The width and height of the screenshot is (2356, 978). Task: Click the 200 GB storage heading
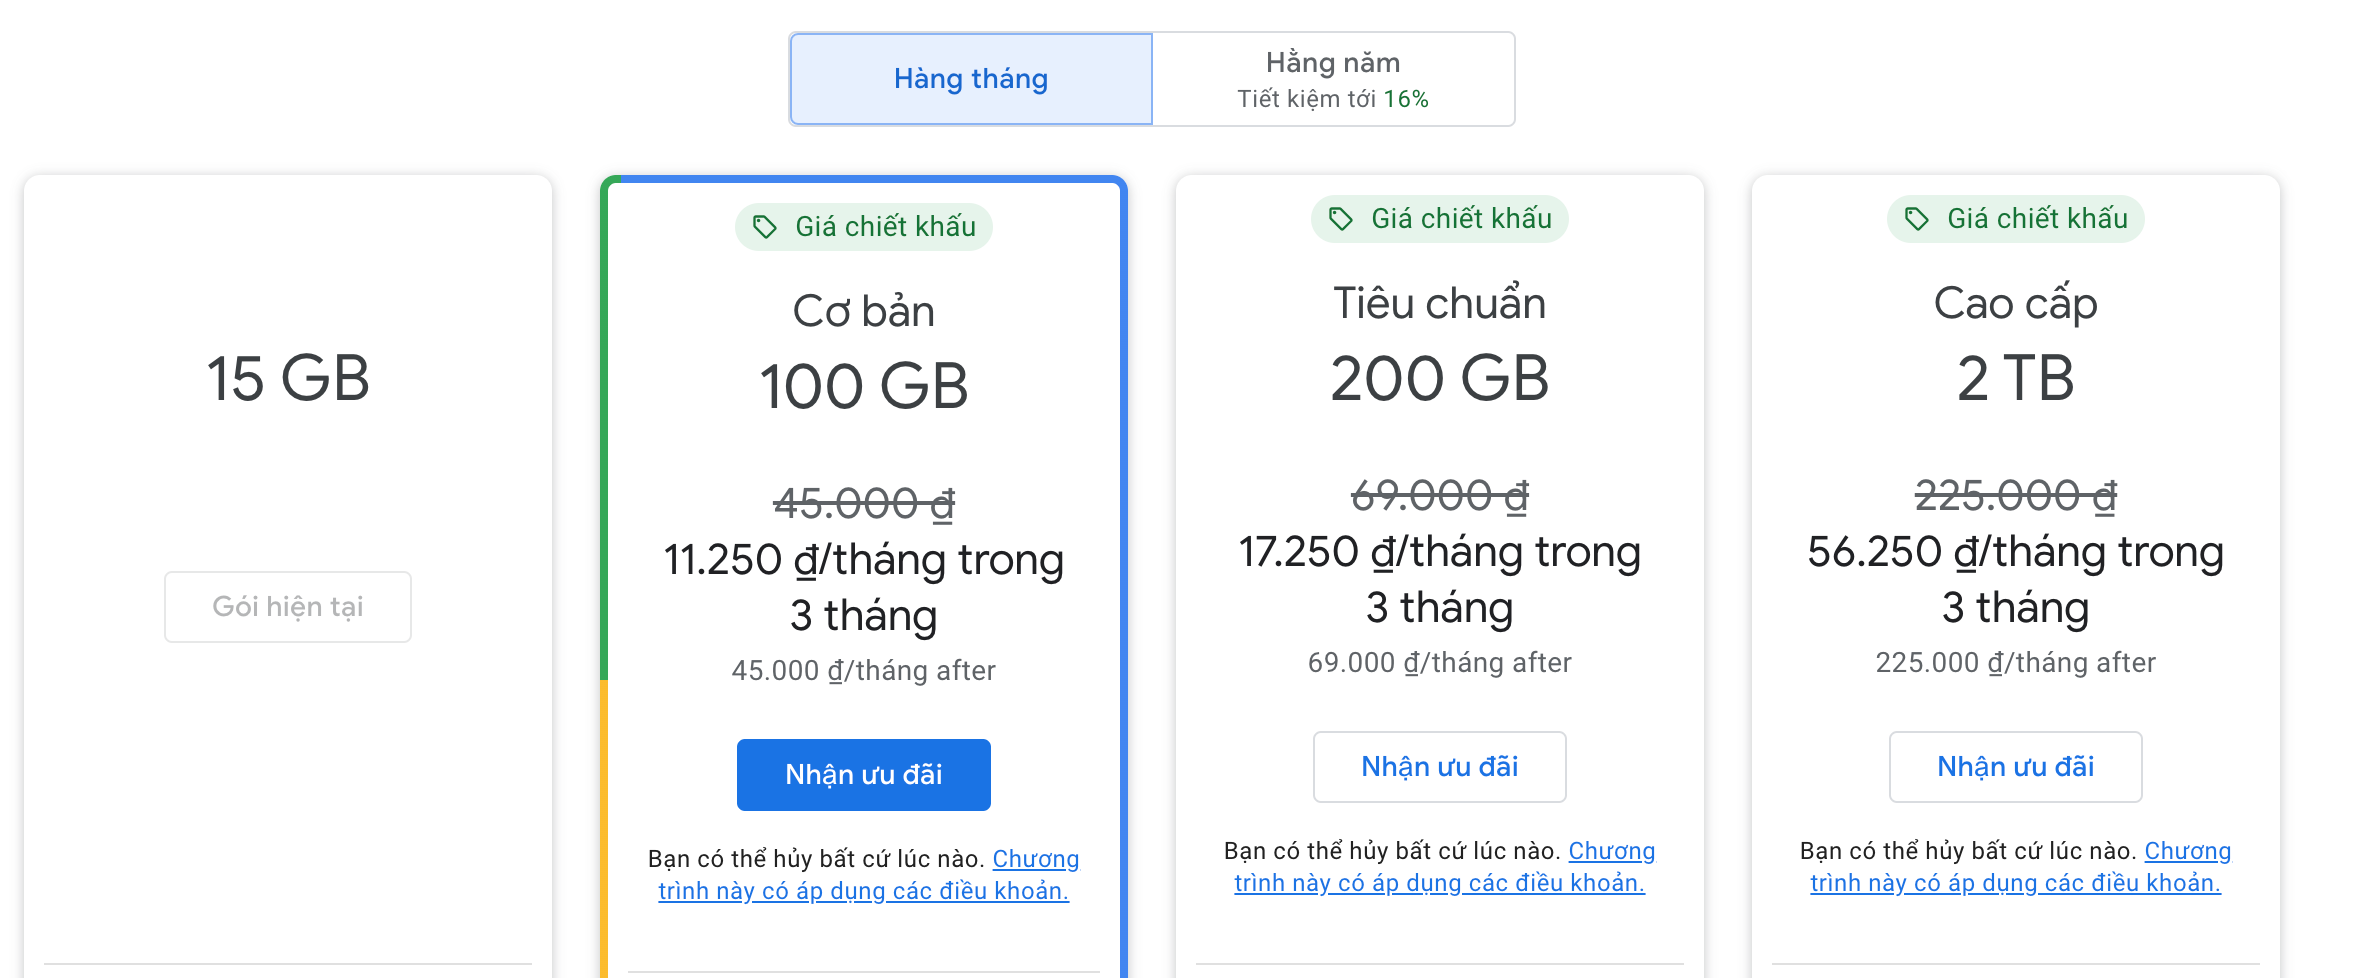click(1439, 378)
